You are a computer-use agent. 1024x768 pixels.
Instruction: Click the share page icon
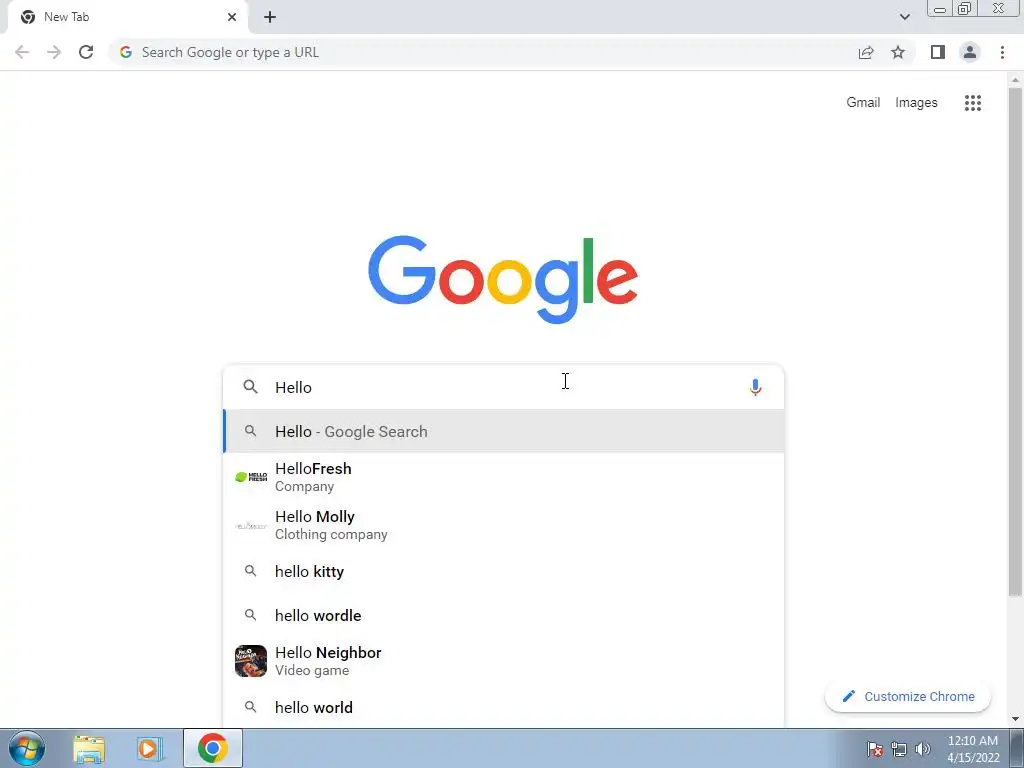pos(866,52)
